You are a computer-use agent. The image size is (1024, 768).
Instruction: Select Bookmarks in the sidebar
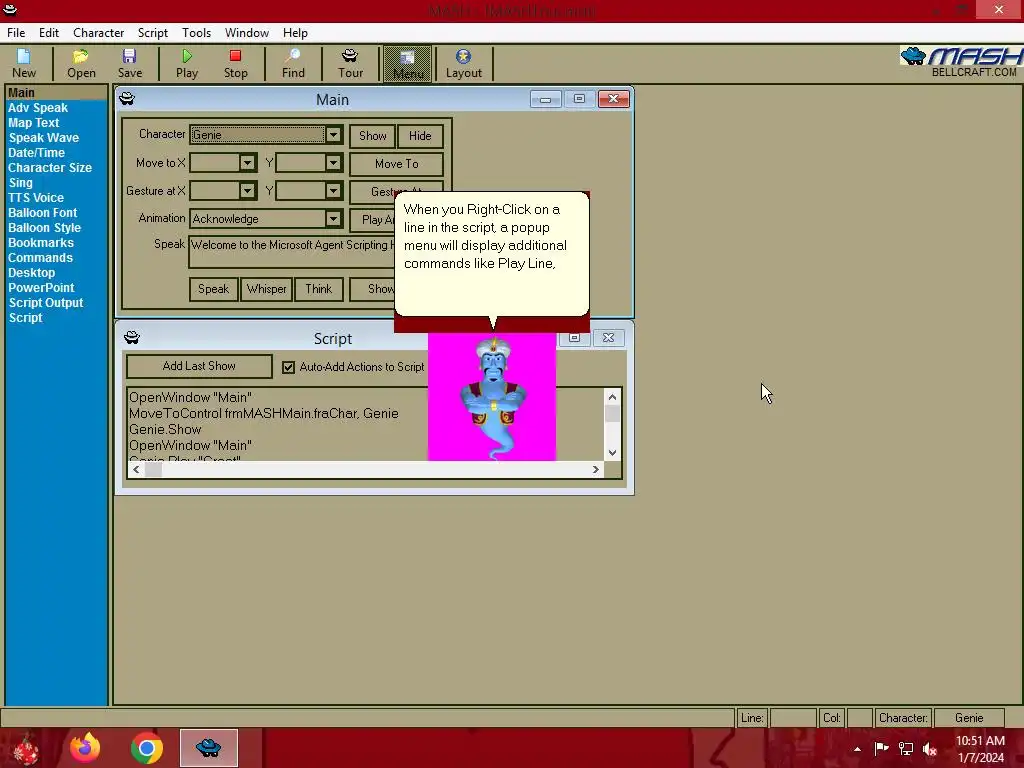(x=41, y=243)
